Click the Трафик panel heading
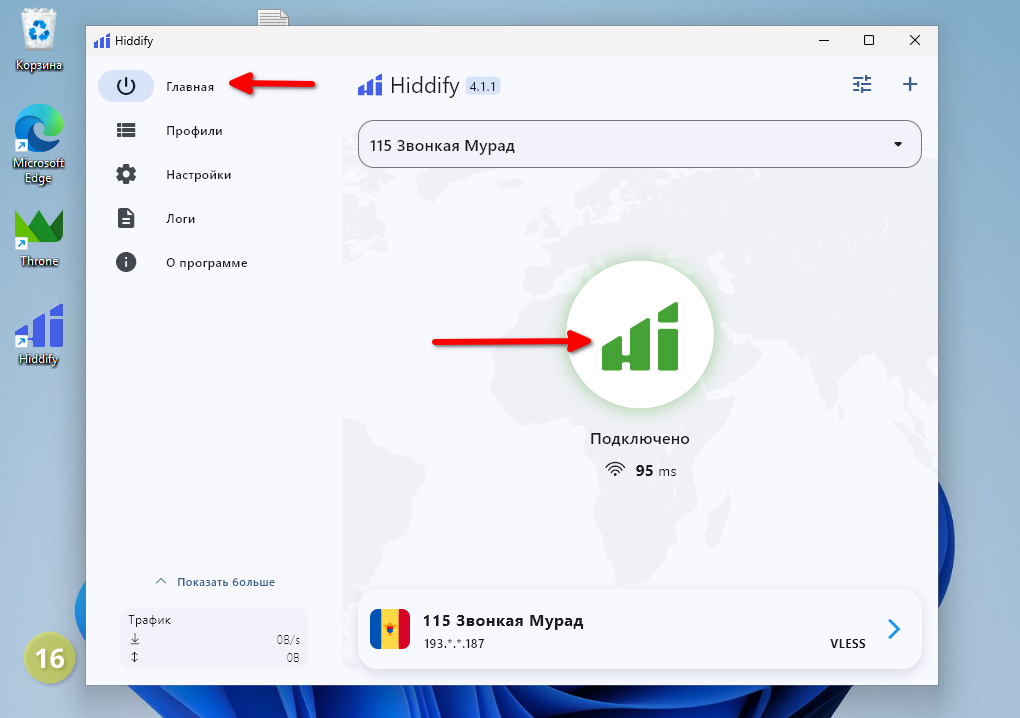 [150, 620]
